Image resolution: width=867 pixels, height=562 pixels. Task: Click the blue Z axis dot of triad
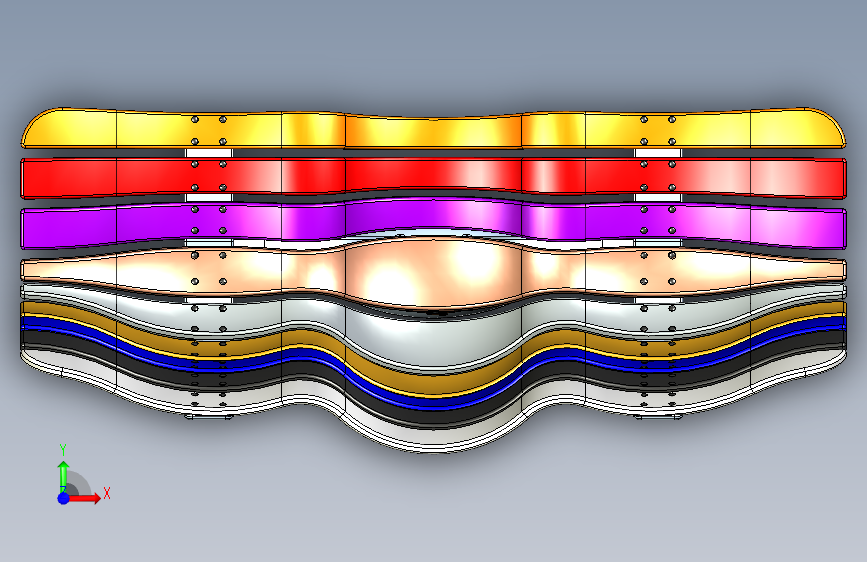click(63, 498)
